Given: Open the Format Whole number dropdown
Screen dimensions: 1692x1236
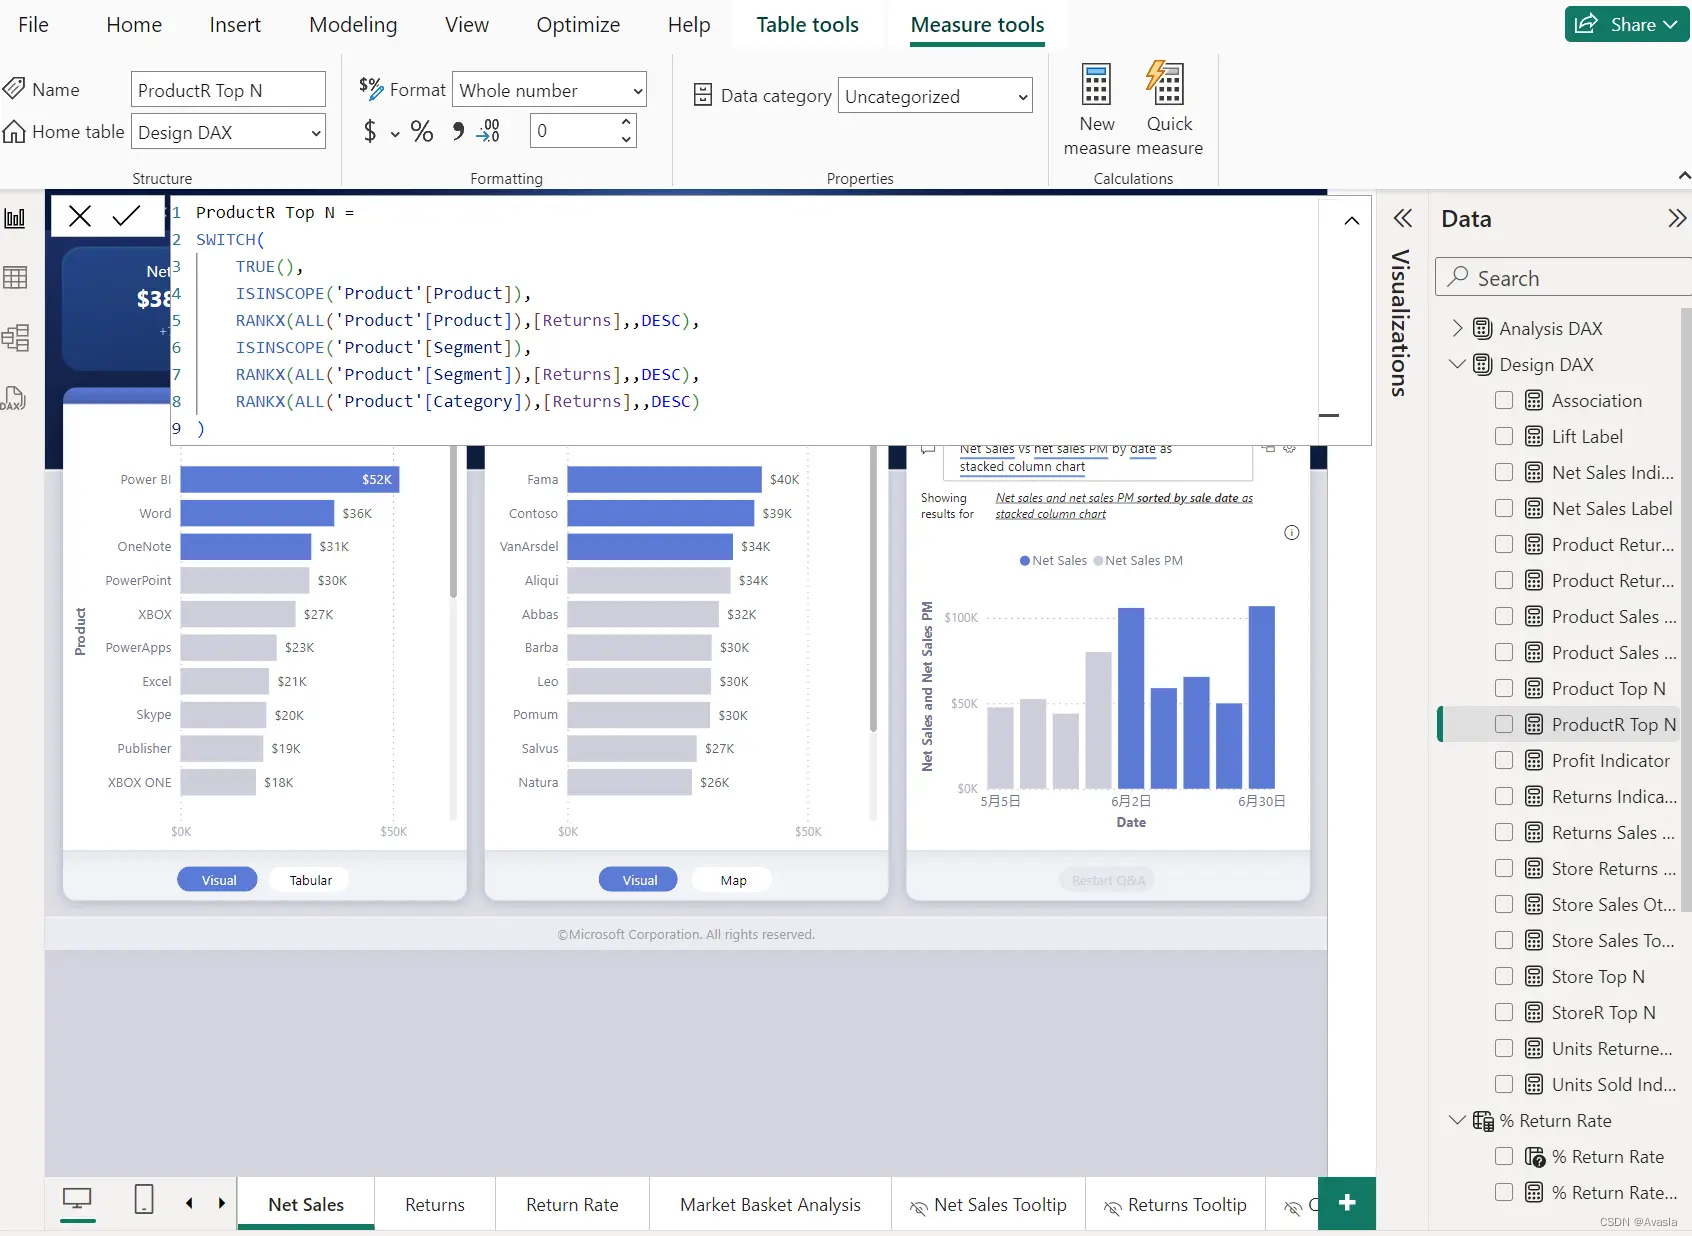Looking at the screenshot, I should click(549, 90).
